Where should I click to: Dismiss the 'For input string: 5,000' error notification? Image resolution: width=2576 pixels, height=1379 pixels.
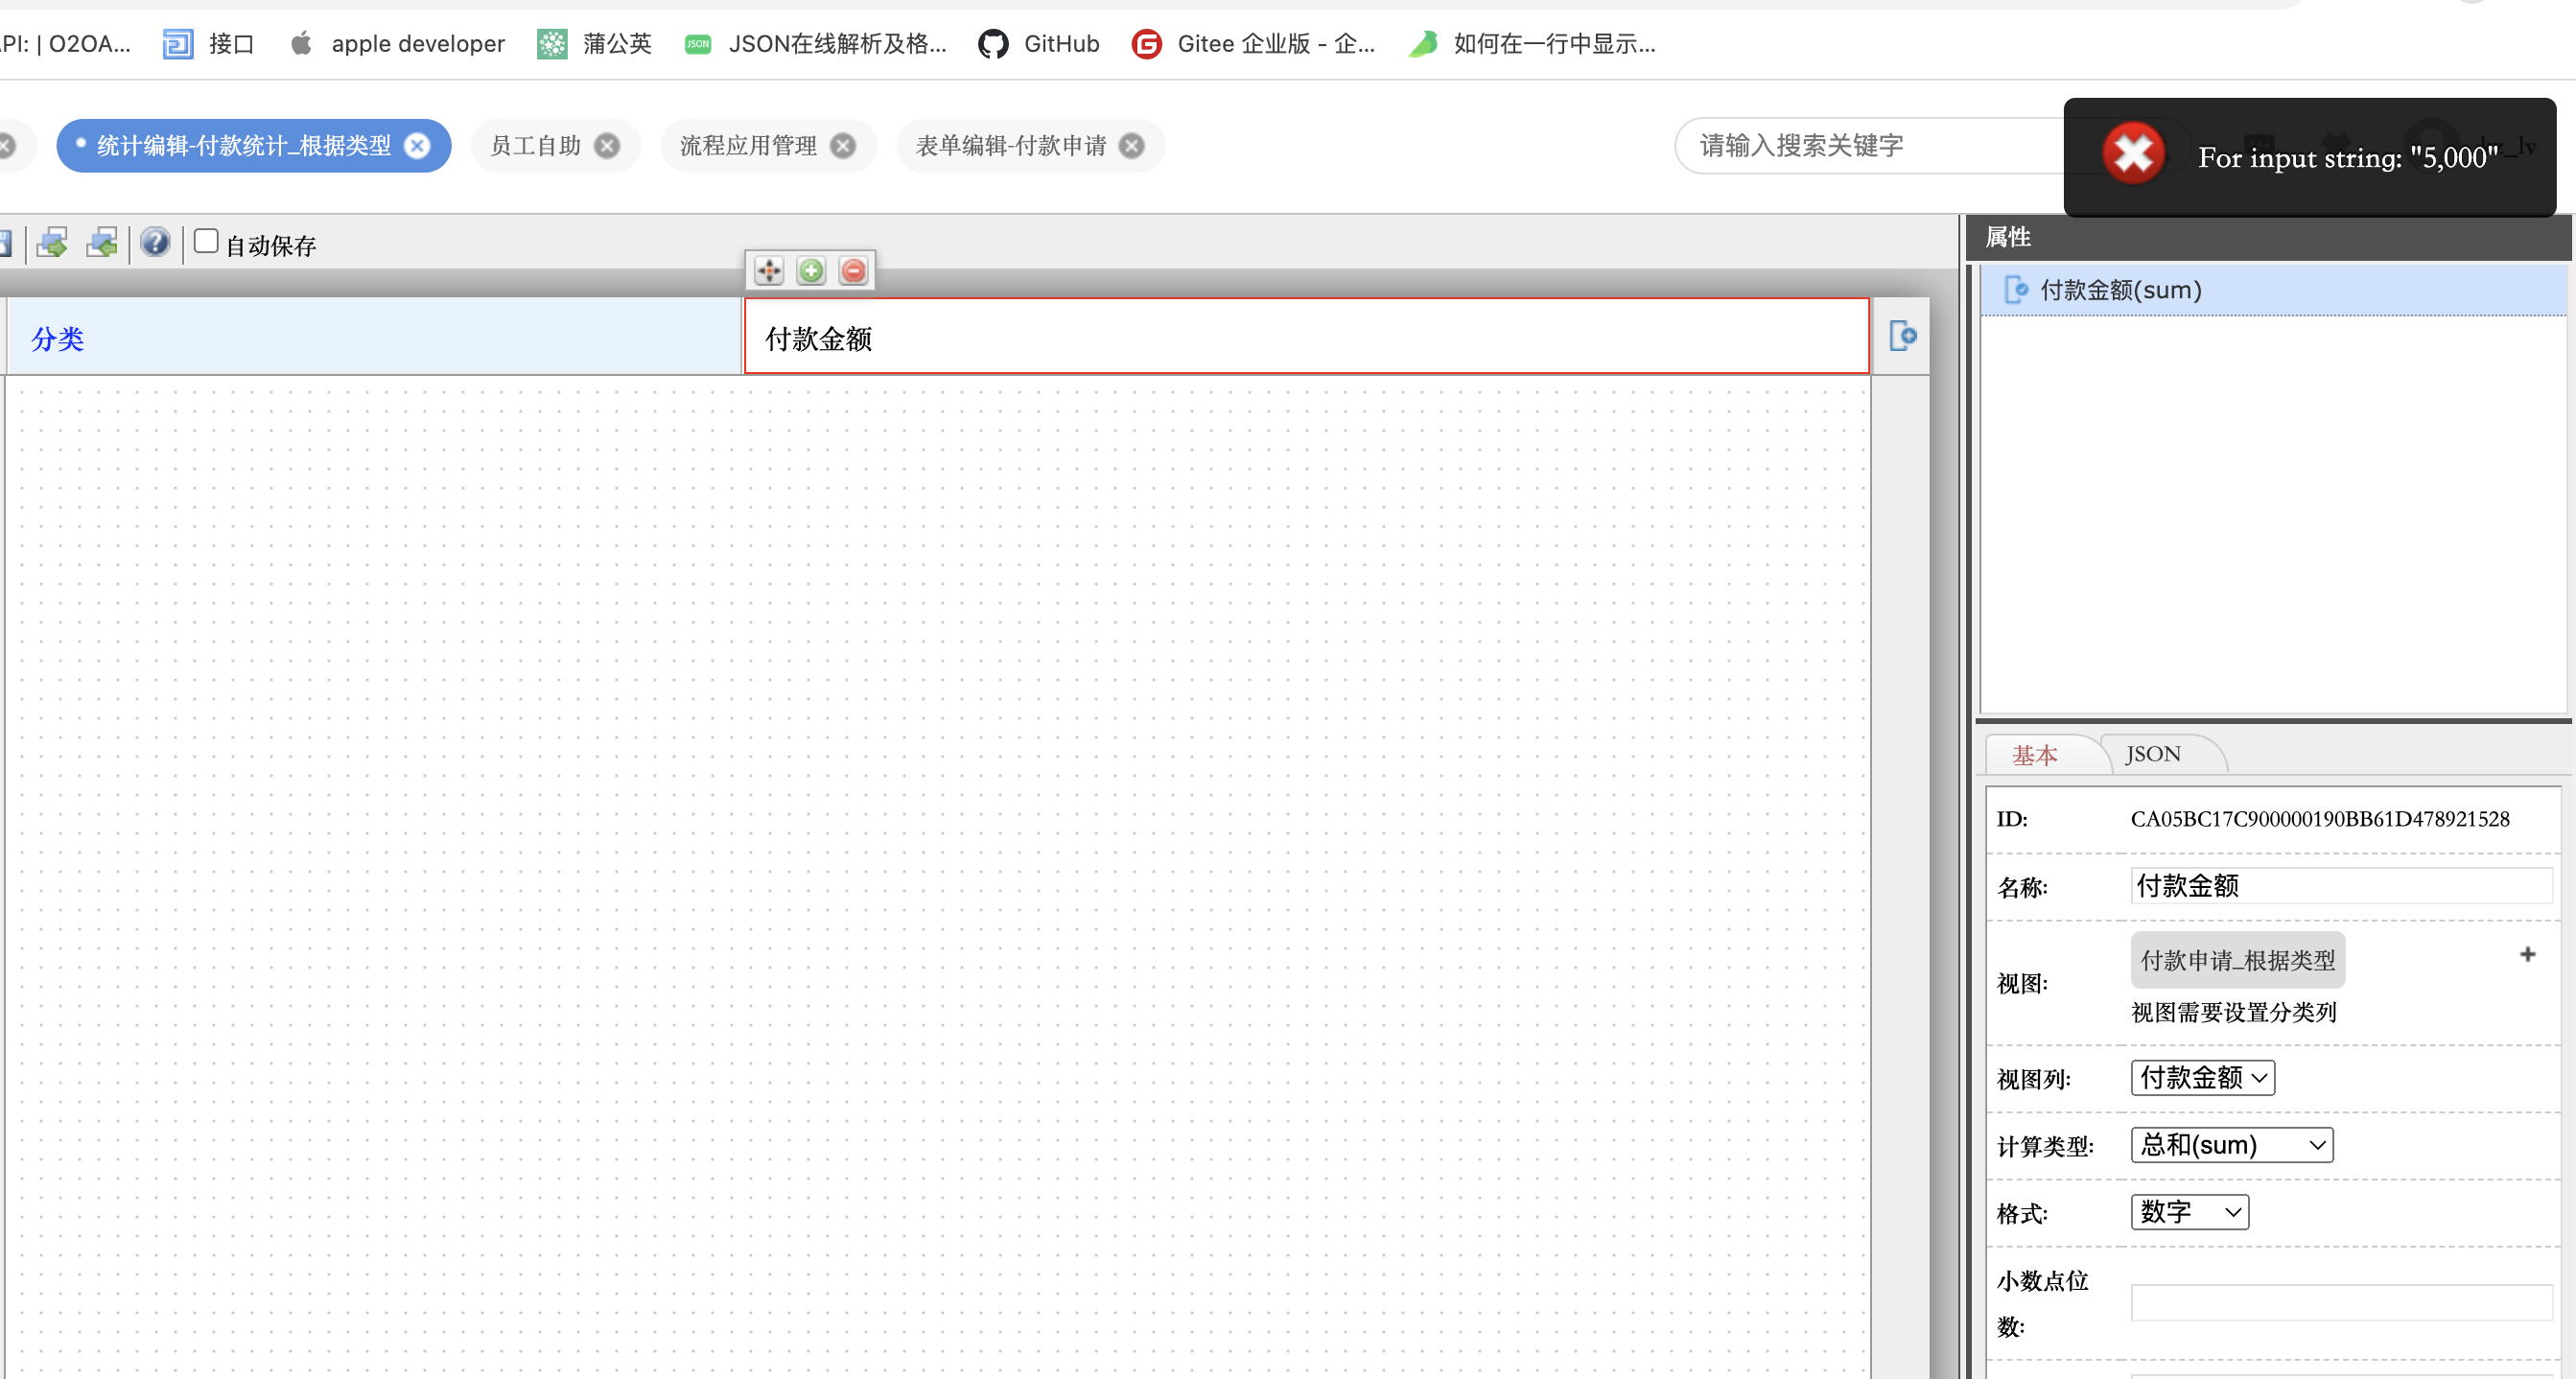tap(2133, 153)
